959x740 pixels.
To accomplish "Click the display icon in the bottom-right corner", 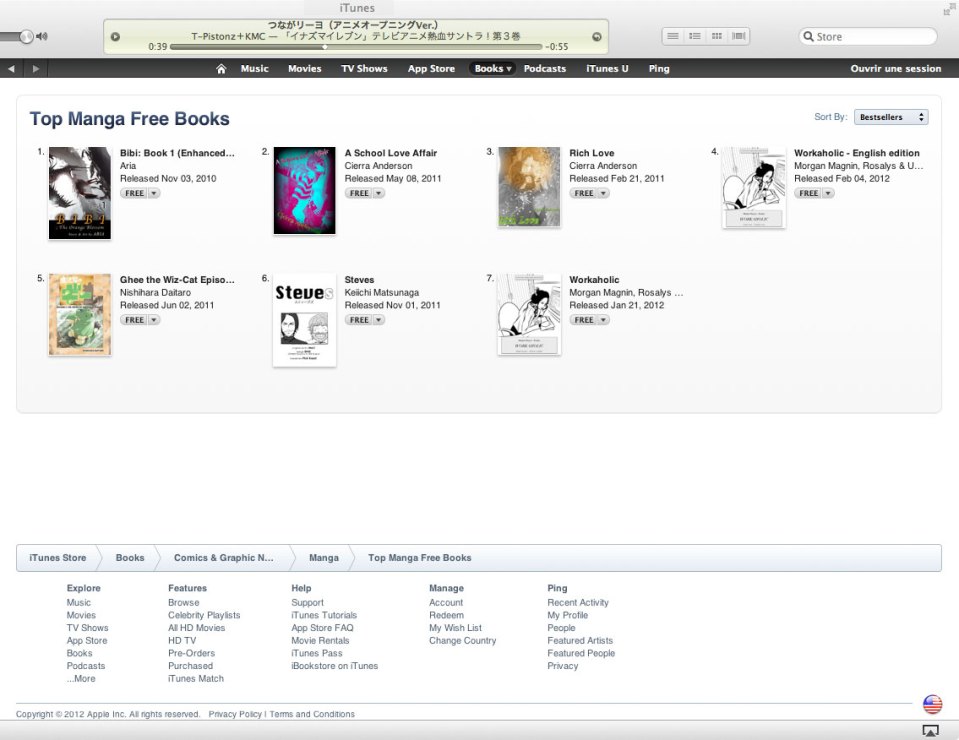I will point(932,729).
